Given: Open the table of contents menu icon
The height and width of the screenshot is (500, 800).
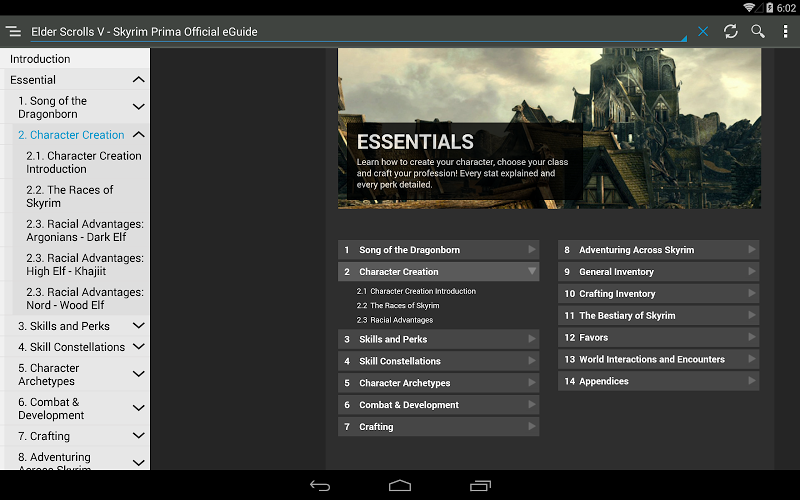Looking at the screenshot, I should (x=13, y=32).
